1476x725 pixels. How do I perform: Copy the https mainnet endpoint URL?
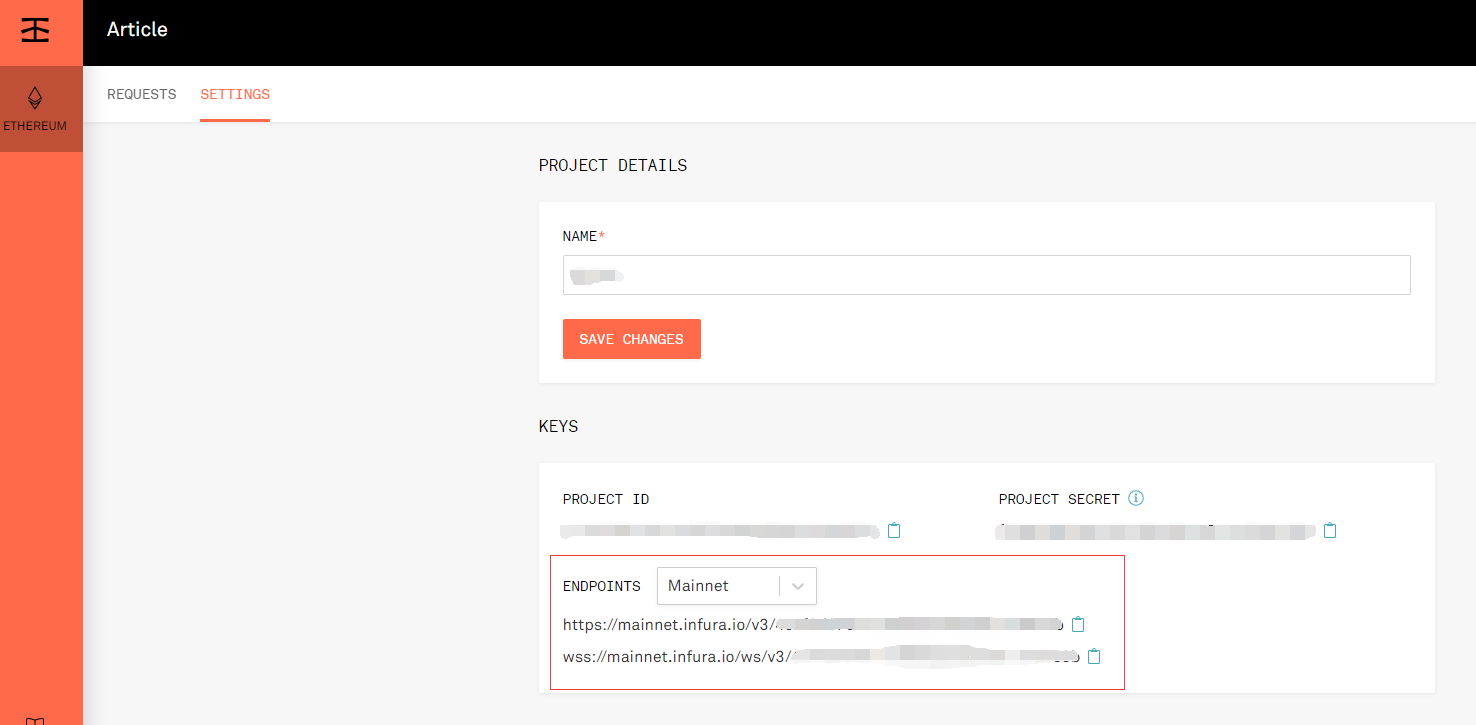[1078, 624]
